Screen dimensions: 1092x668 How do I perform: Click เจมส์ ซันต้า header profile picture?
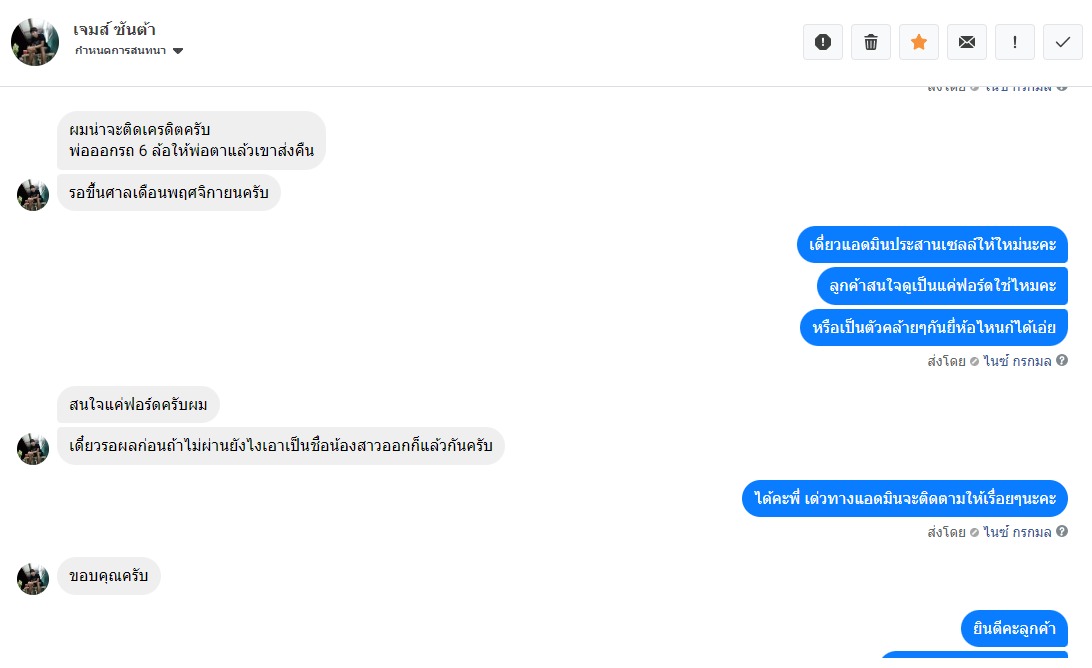35,42
